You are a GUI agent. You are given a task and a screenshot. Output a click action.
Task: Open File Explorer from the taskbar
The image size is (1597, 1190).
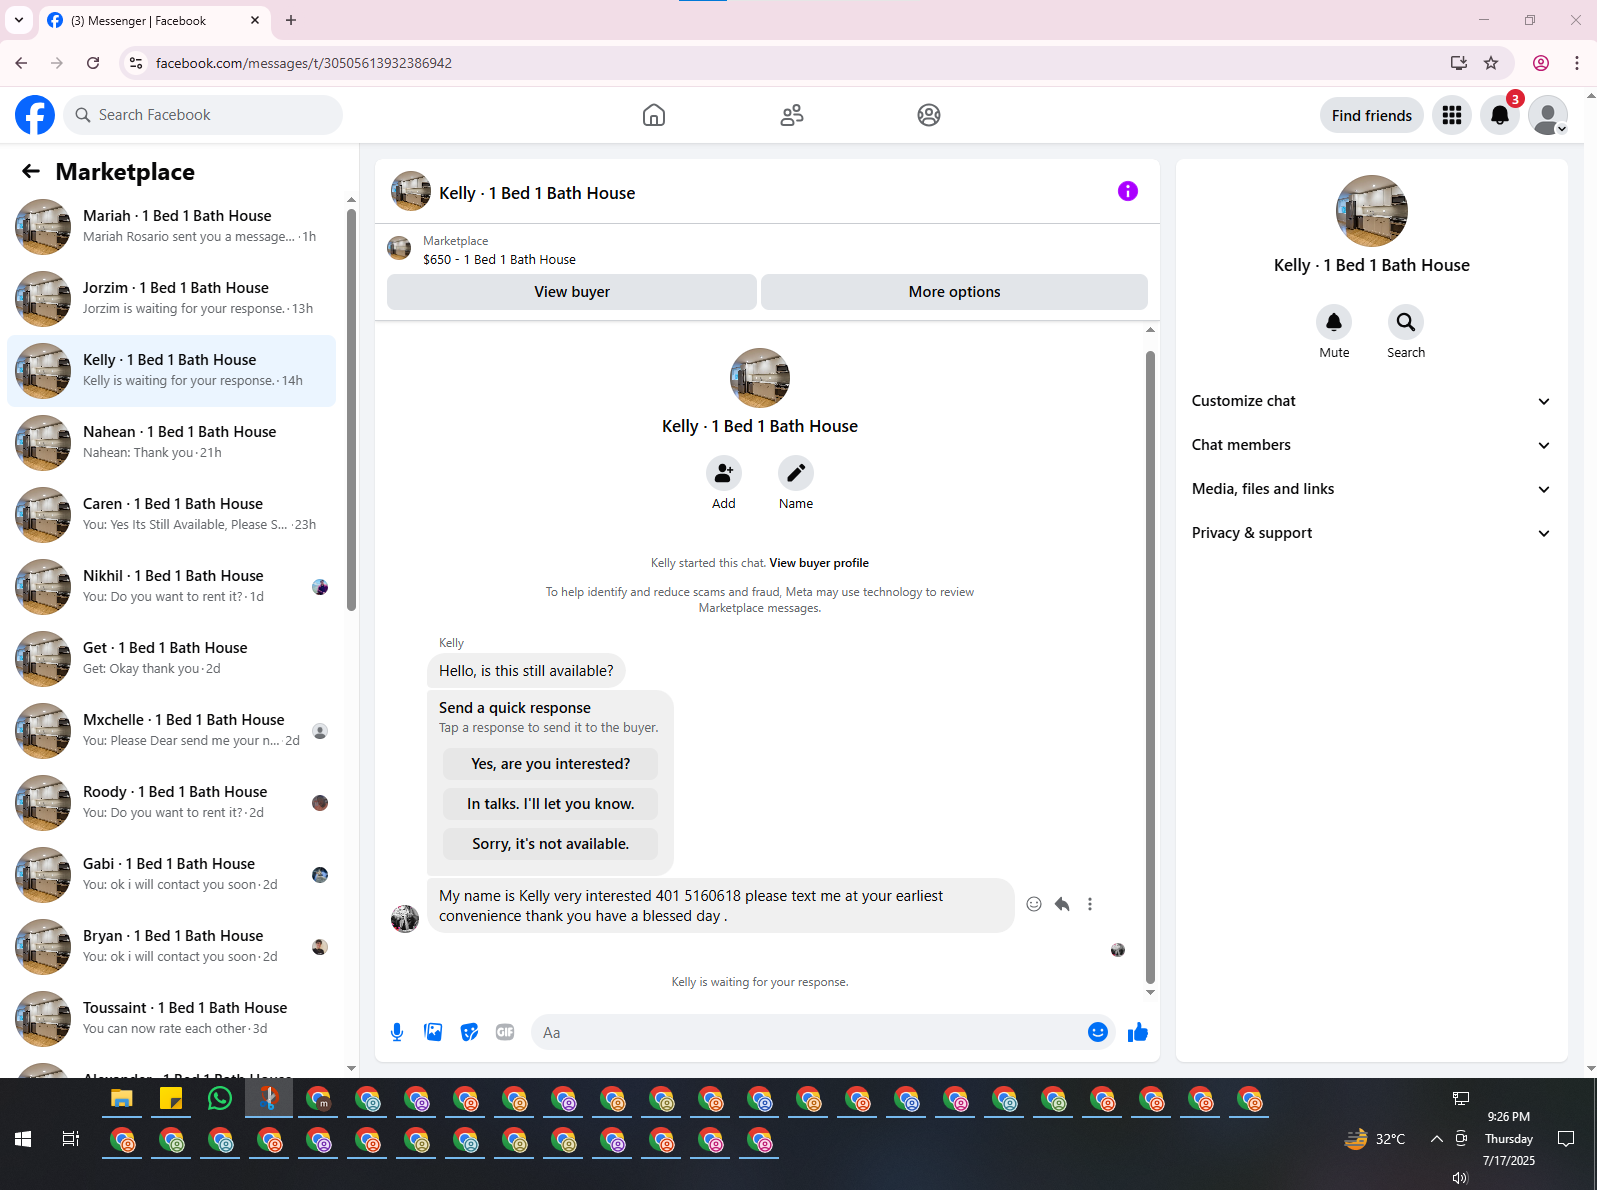[122, 1099]
